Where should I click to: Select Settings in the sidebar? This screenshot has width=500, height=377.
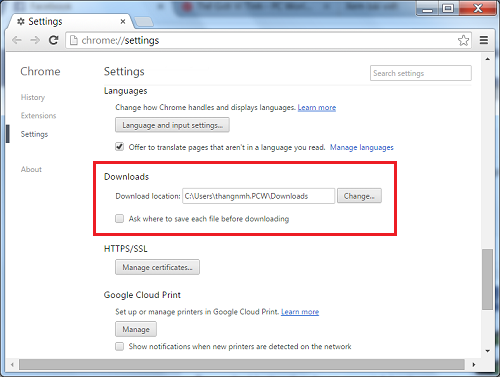34,134
